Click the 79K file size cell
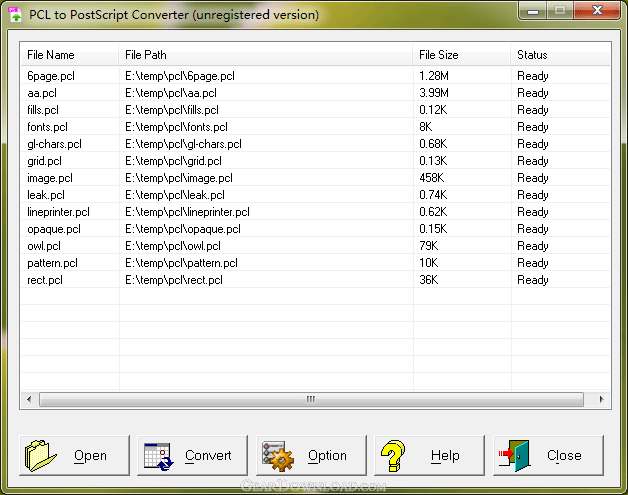Viewport: 628px width, 495px height. (x=429, y=246)
